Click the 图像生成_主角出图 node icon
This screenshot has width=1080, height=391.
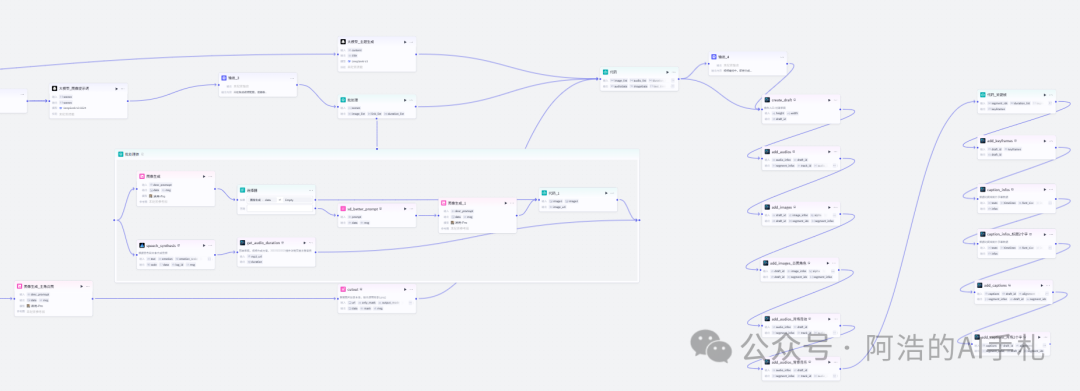pos(19,286)
